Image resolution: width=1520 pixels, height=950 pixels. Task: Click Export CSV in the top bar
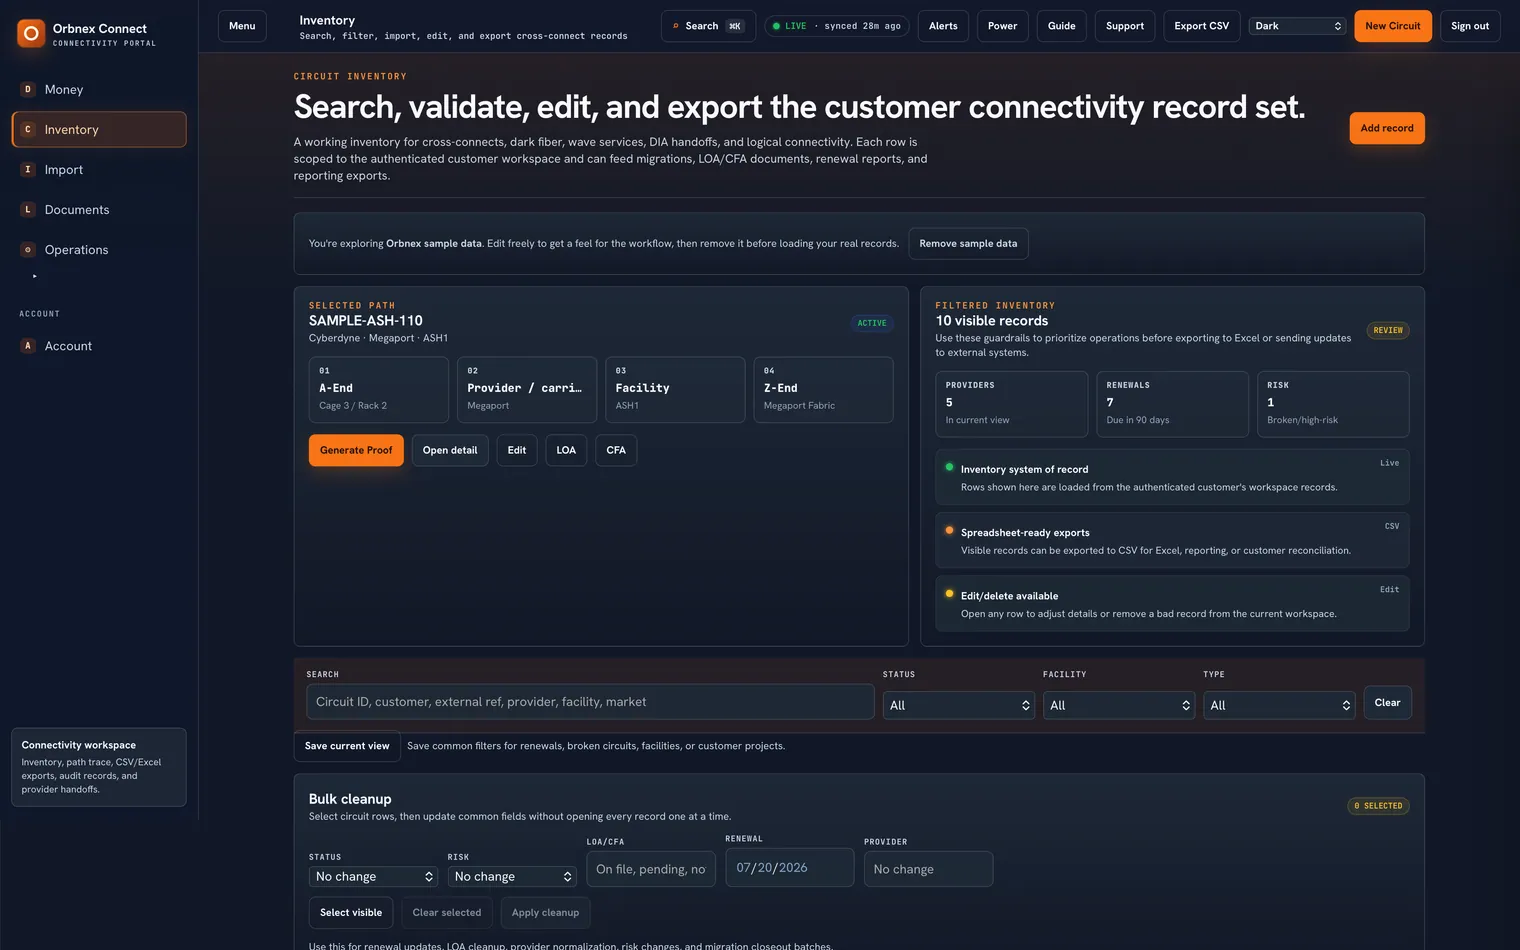1202,26
